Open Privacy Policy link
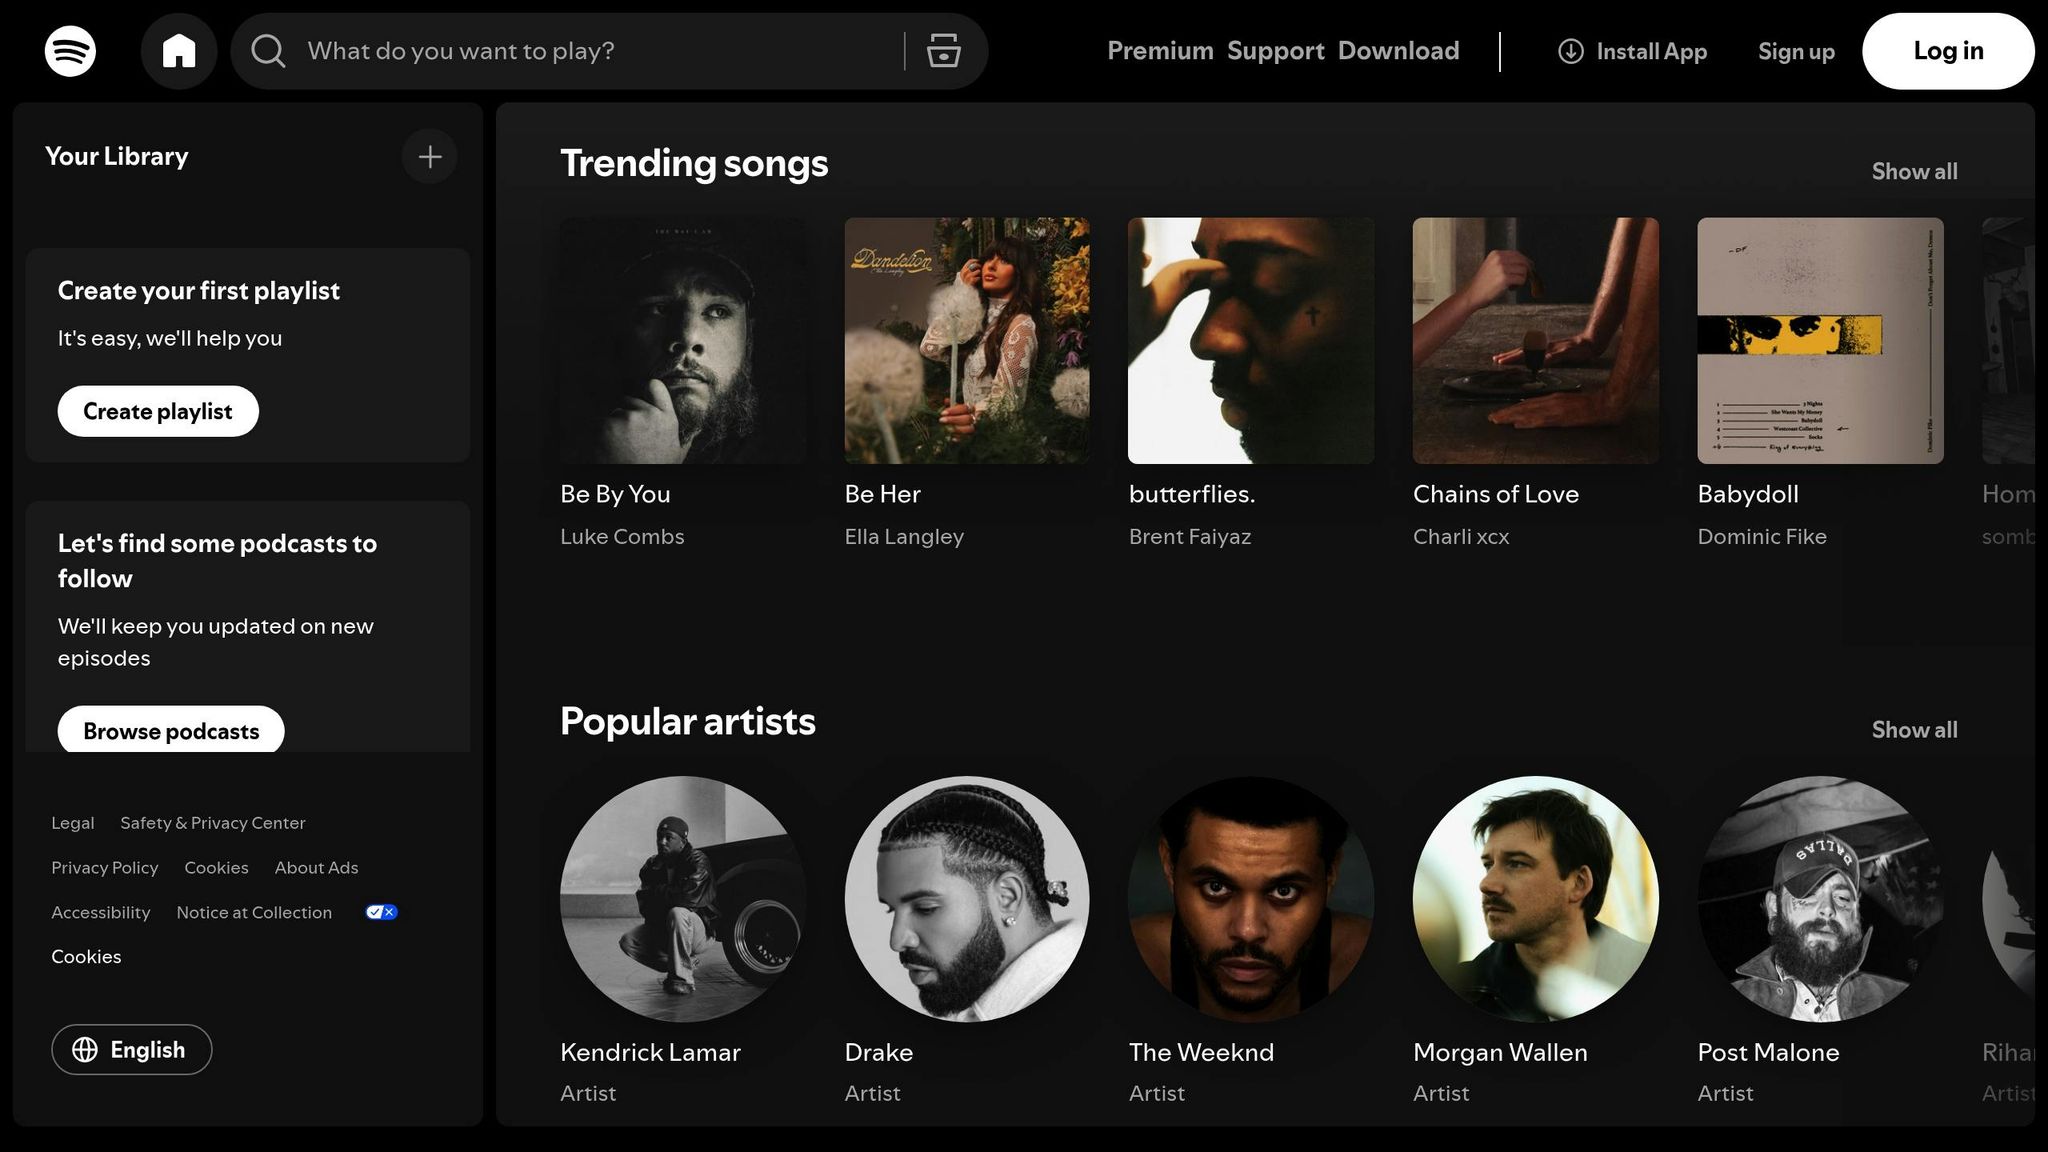The height and width of the screenshot is (1152, 2048). [x=105, y=868]
